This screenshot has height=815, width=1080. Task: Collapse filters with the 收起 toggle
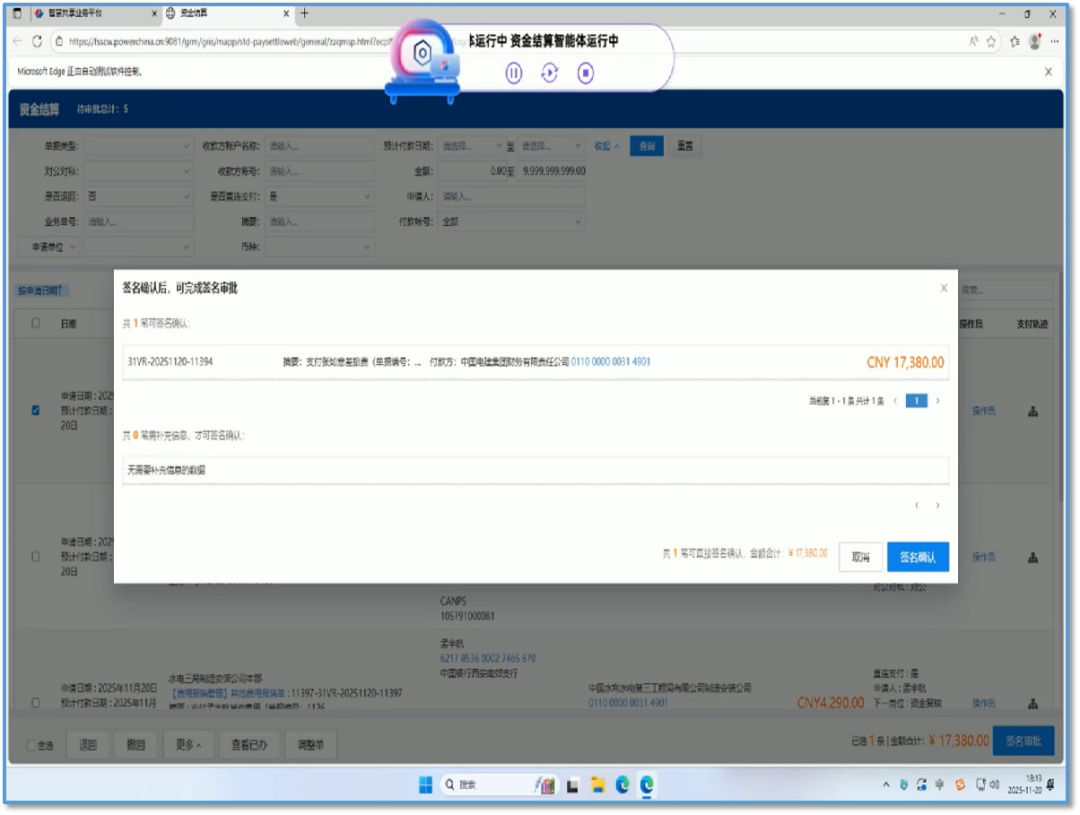[607, 146]
